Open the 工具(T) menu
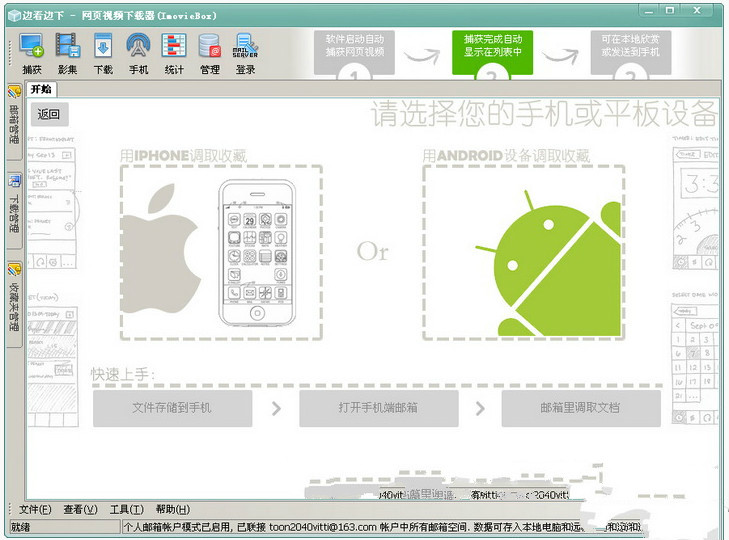This screenshot has height=540, width=729. [127, 509]
